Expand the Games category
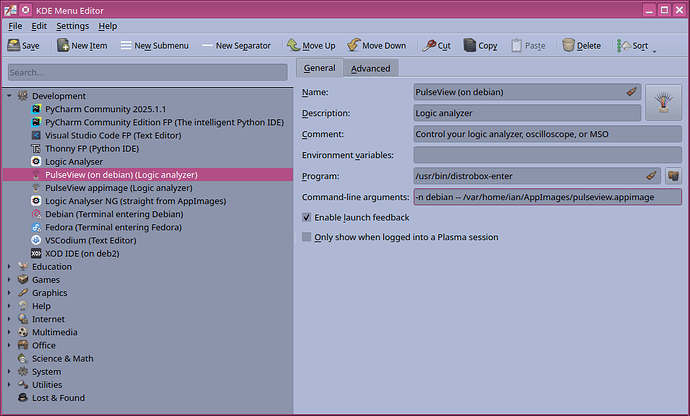The width and height of the screenshot is (690, 416). pos(9,280)
